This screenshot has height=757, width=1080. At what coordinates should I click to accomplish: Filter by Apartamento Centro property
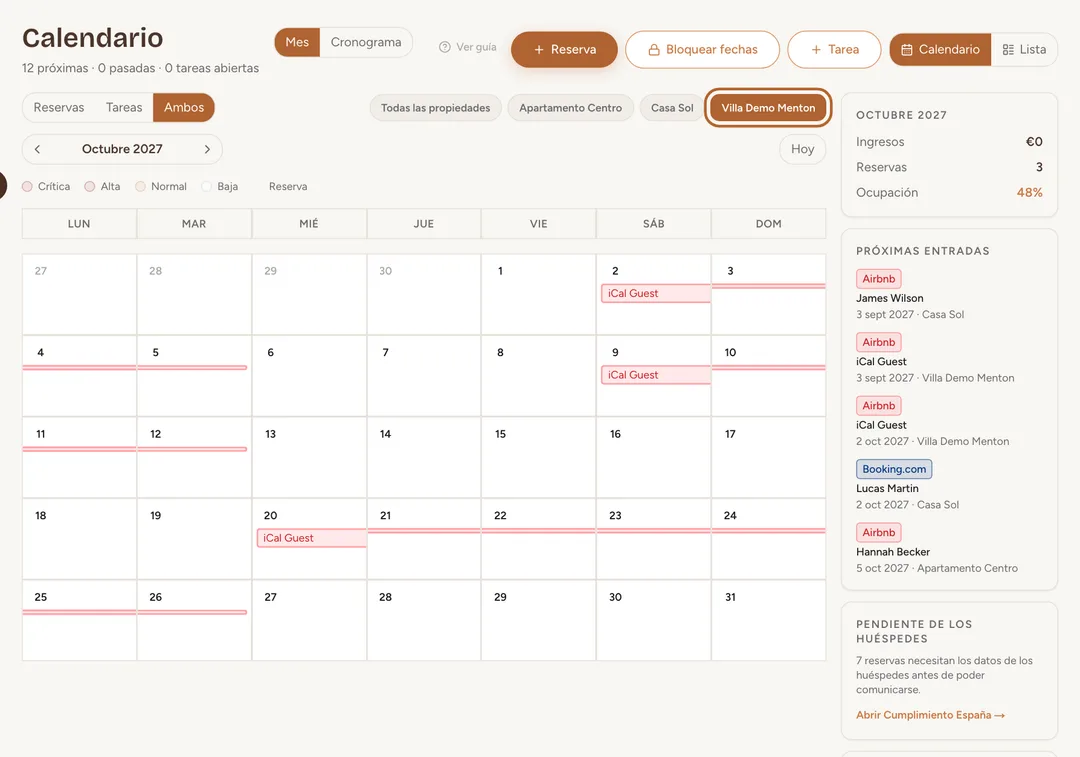(x=570, y=107)
